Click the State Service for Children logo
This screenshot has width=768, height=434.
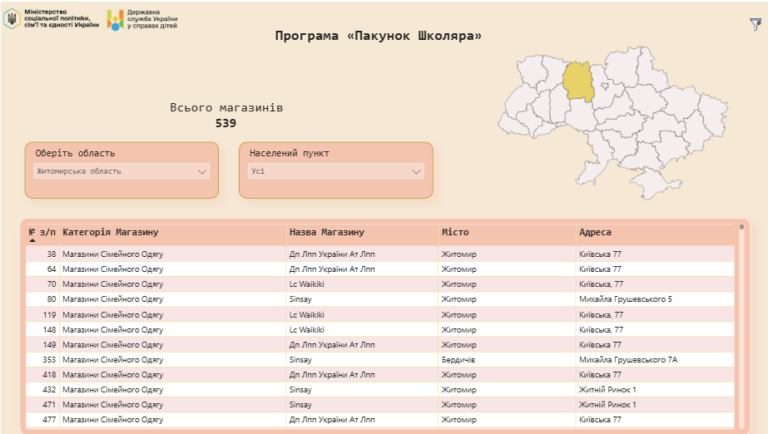coord(143,20)
